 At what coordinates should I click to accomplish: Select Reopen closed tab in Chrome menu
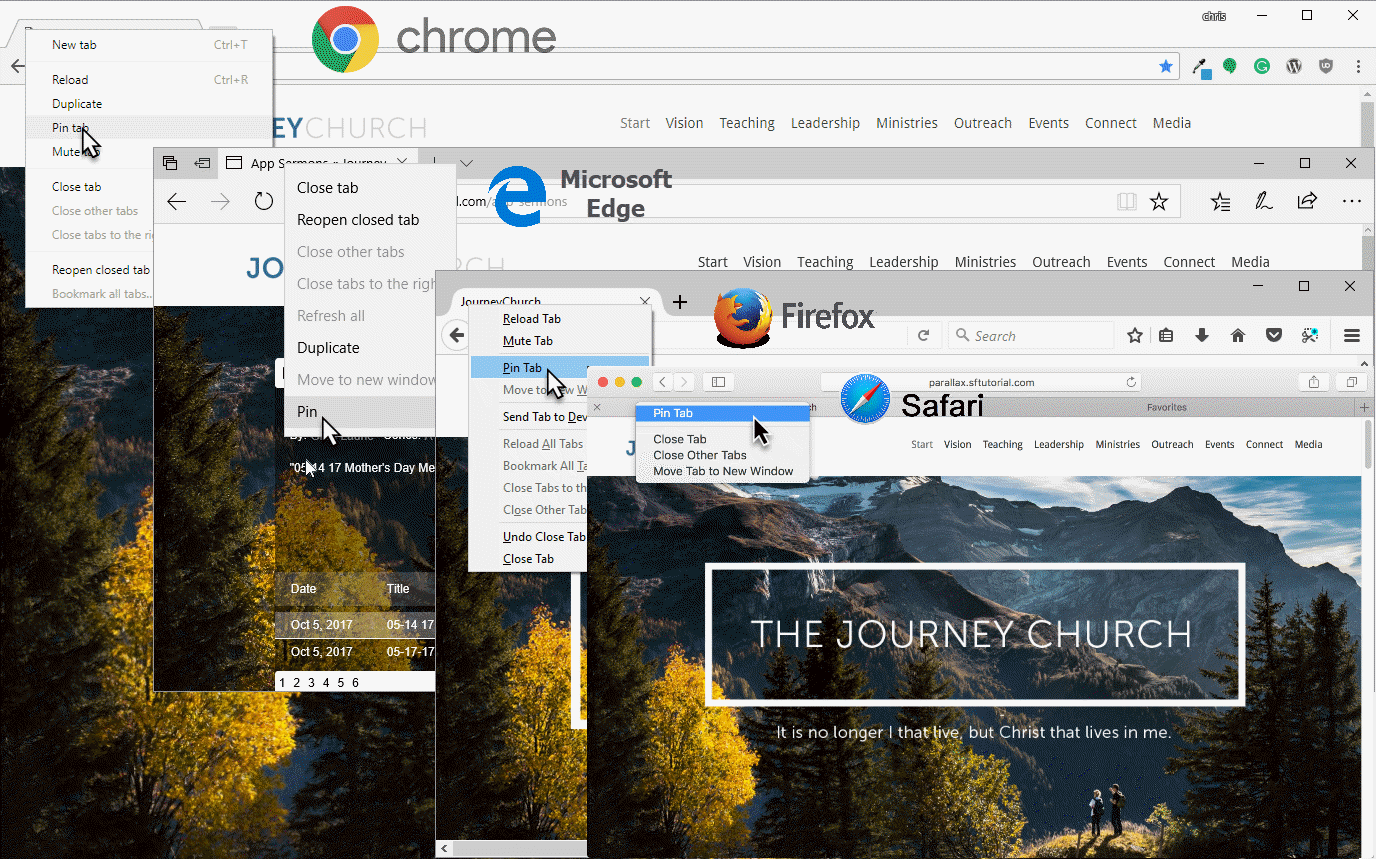(101, 270)
